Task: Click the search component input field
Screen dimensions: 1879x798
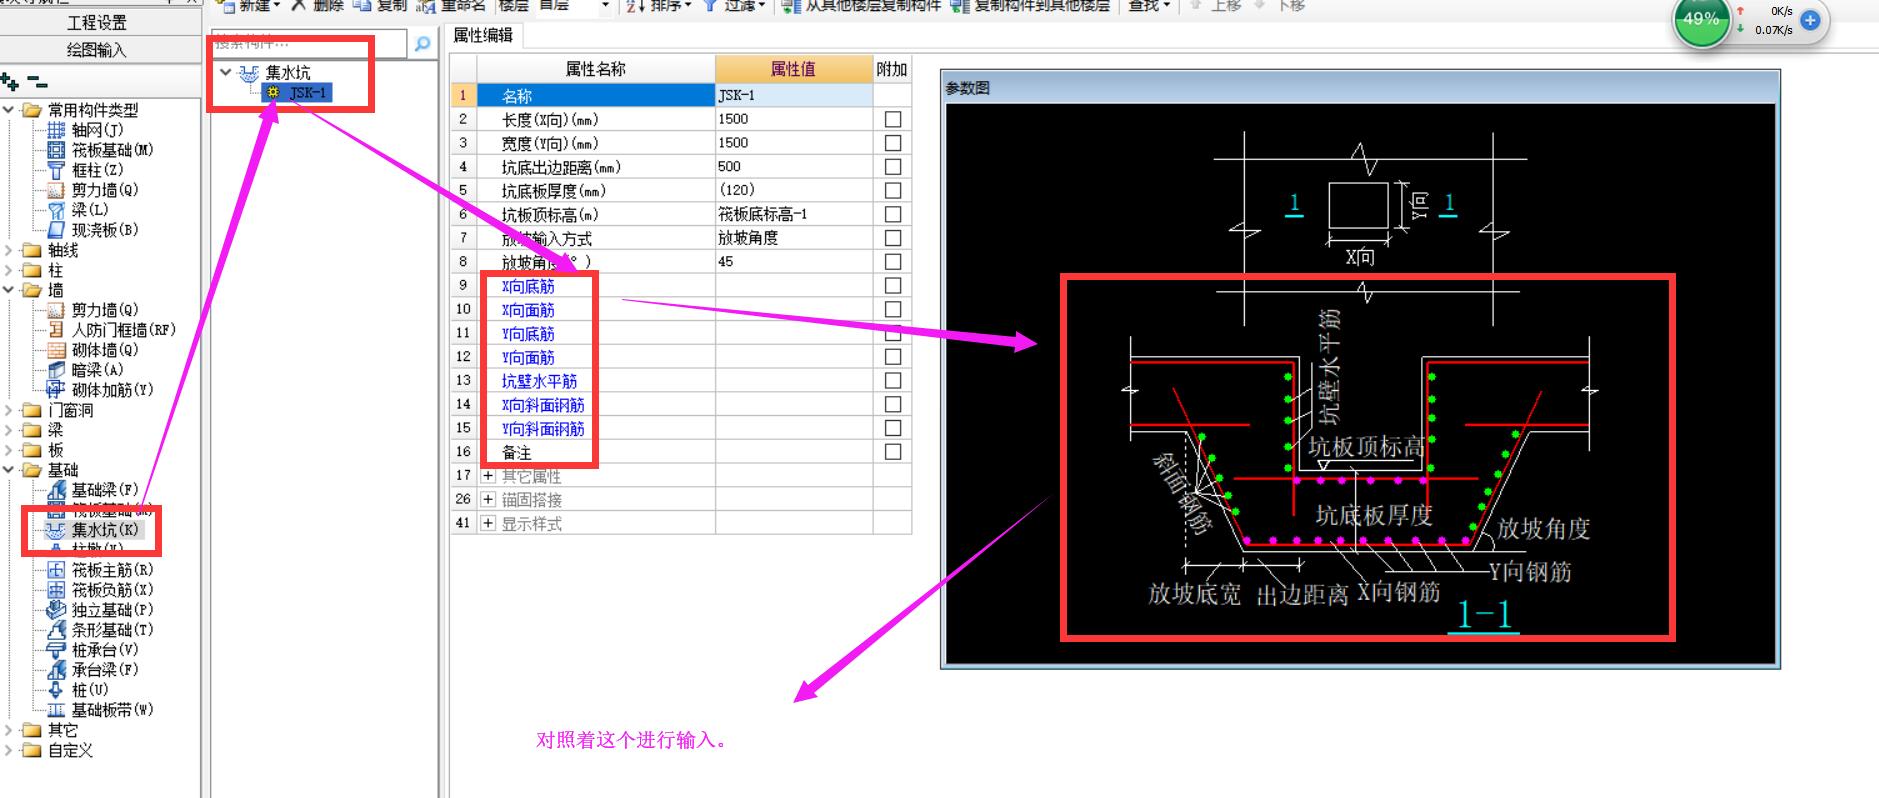Action: (x=309, y=44)
